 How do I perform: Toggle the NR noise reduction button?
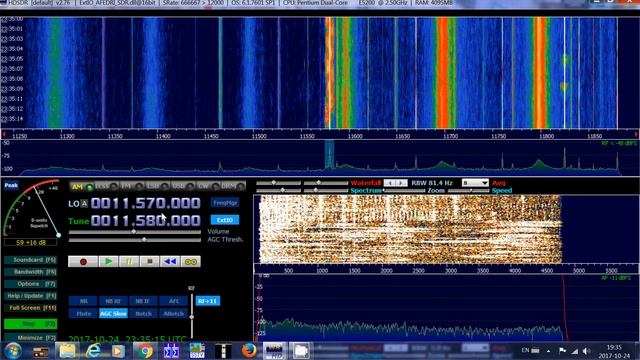tap(83, 301)
